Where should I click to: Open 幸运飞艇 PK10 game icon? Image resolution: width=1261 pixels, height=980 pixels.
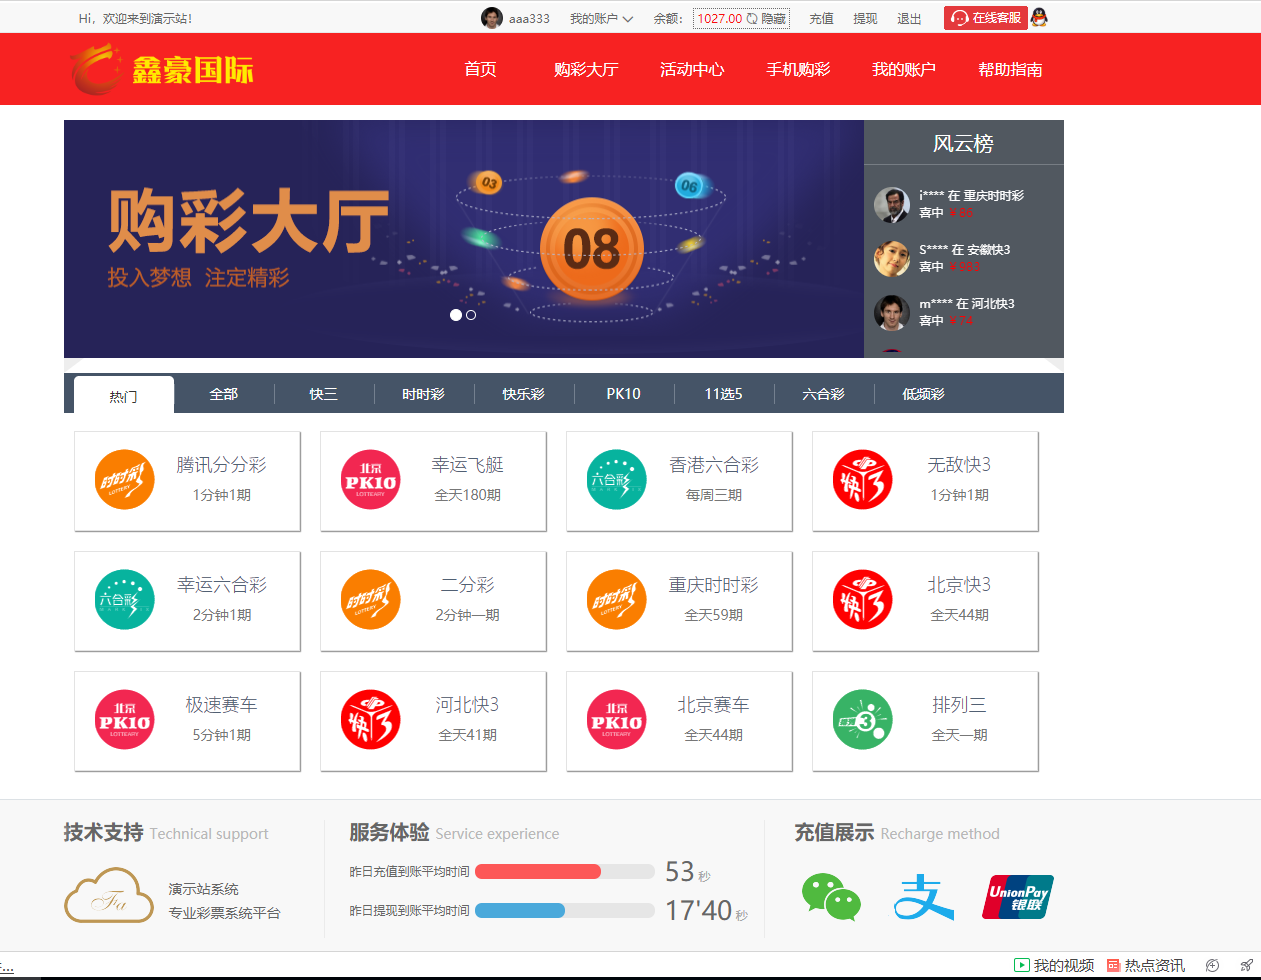click(x=371, y=480)
